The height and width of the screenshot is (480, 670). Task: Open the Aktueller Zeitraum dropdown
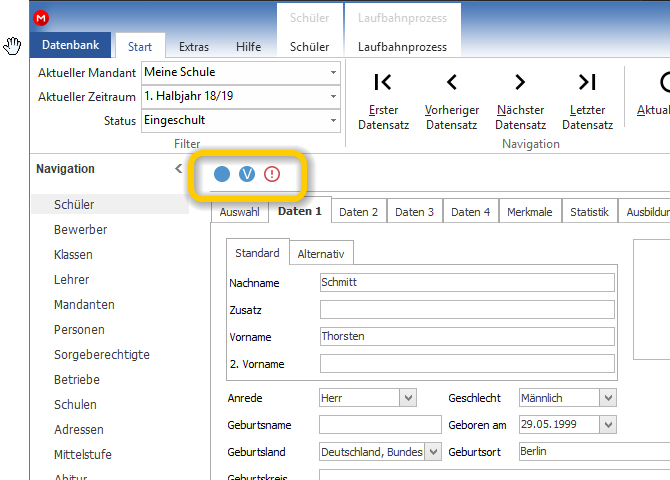333,96
